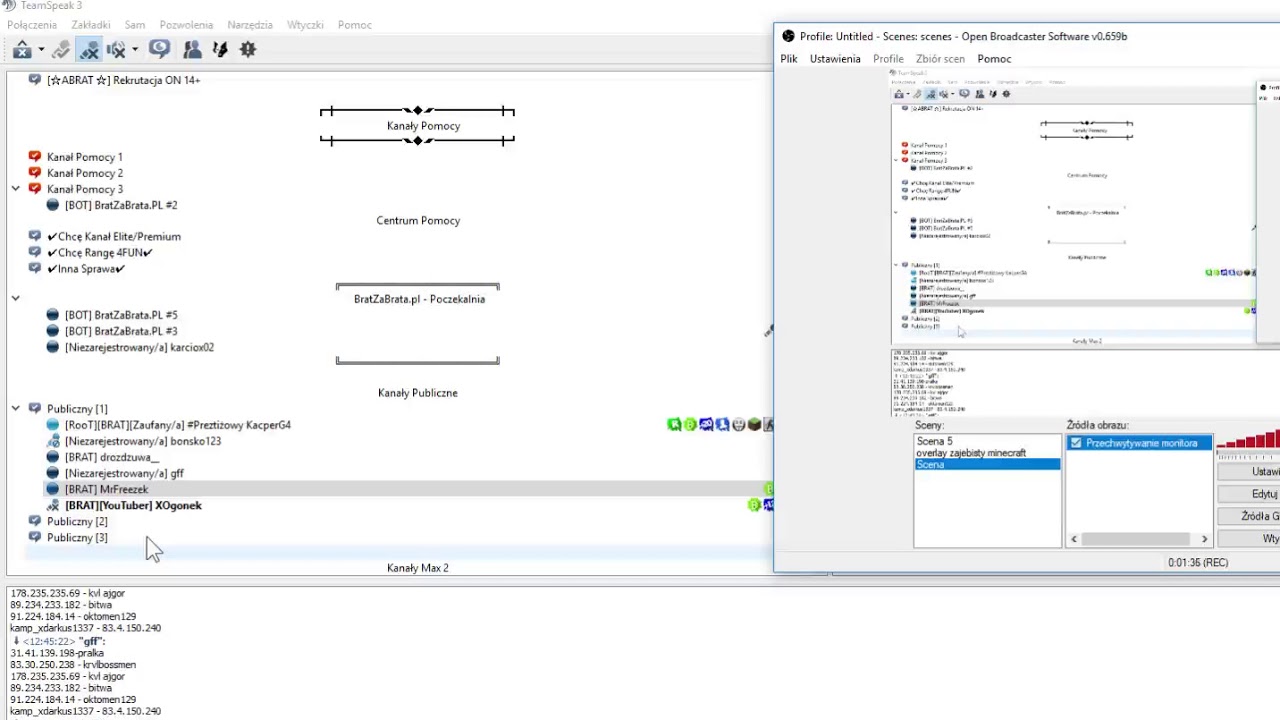The height and width of the screenshot is (720, 1280).
Task: Click the status icon of BratZaBrata.PL #5 bot
Action: (x=53, y=315)
